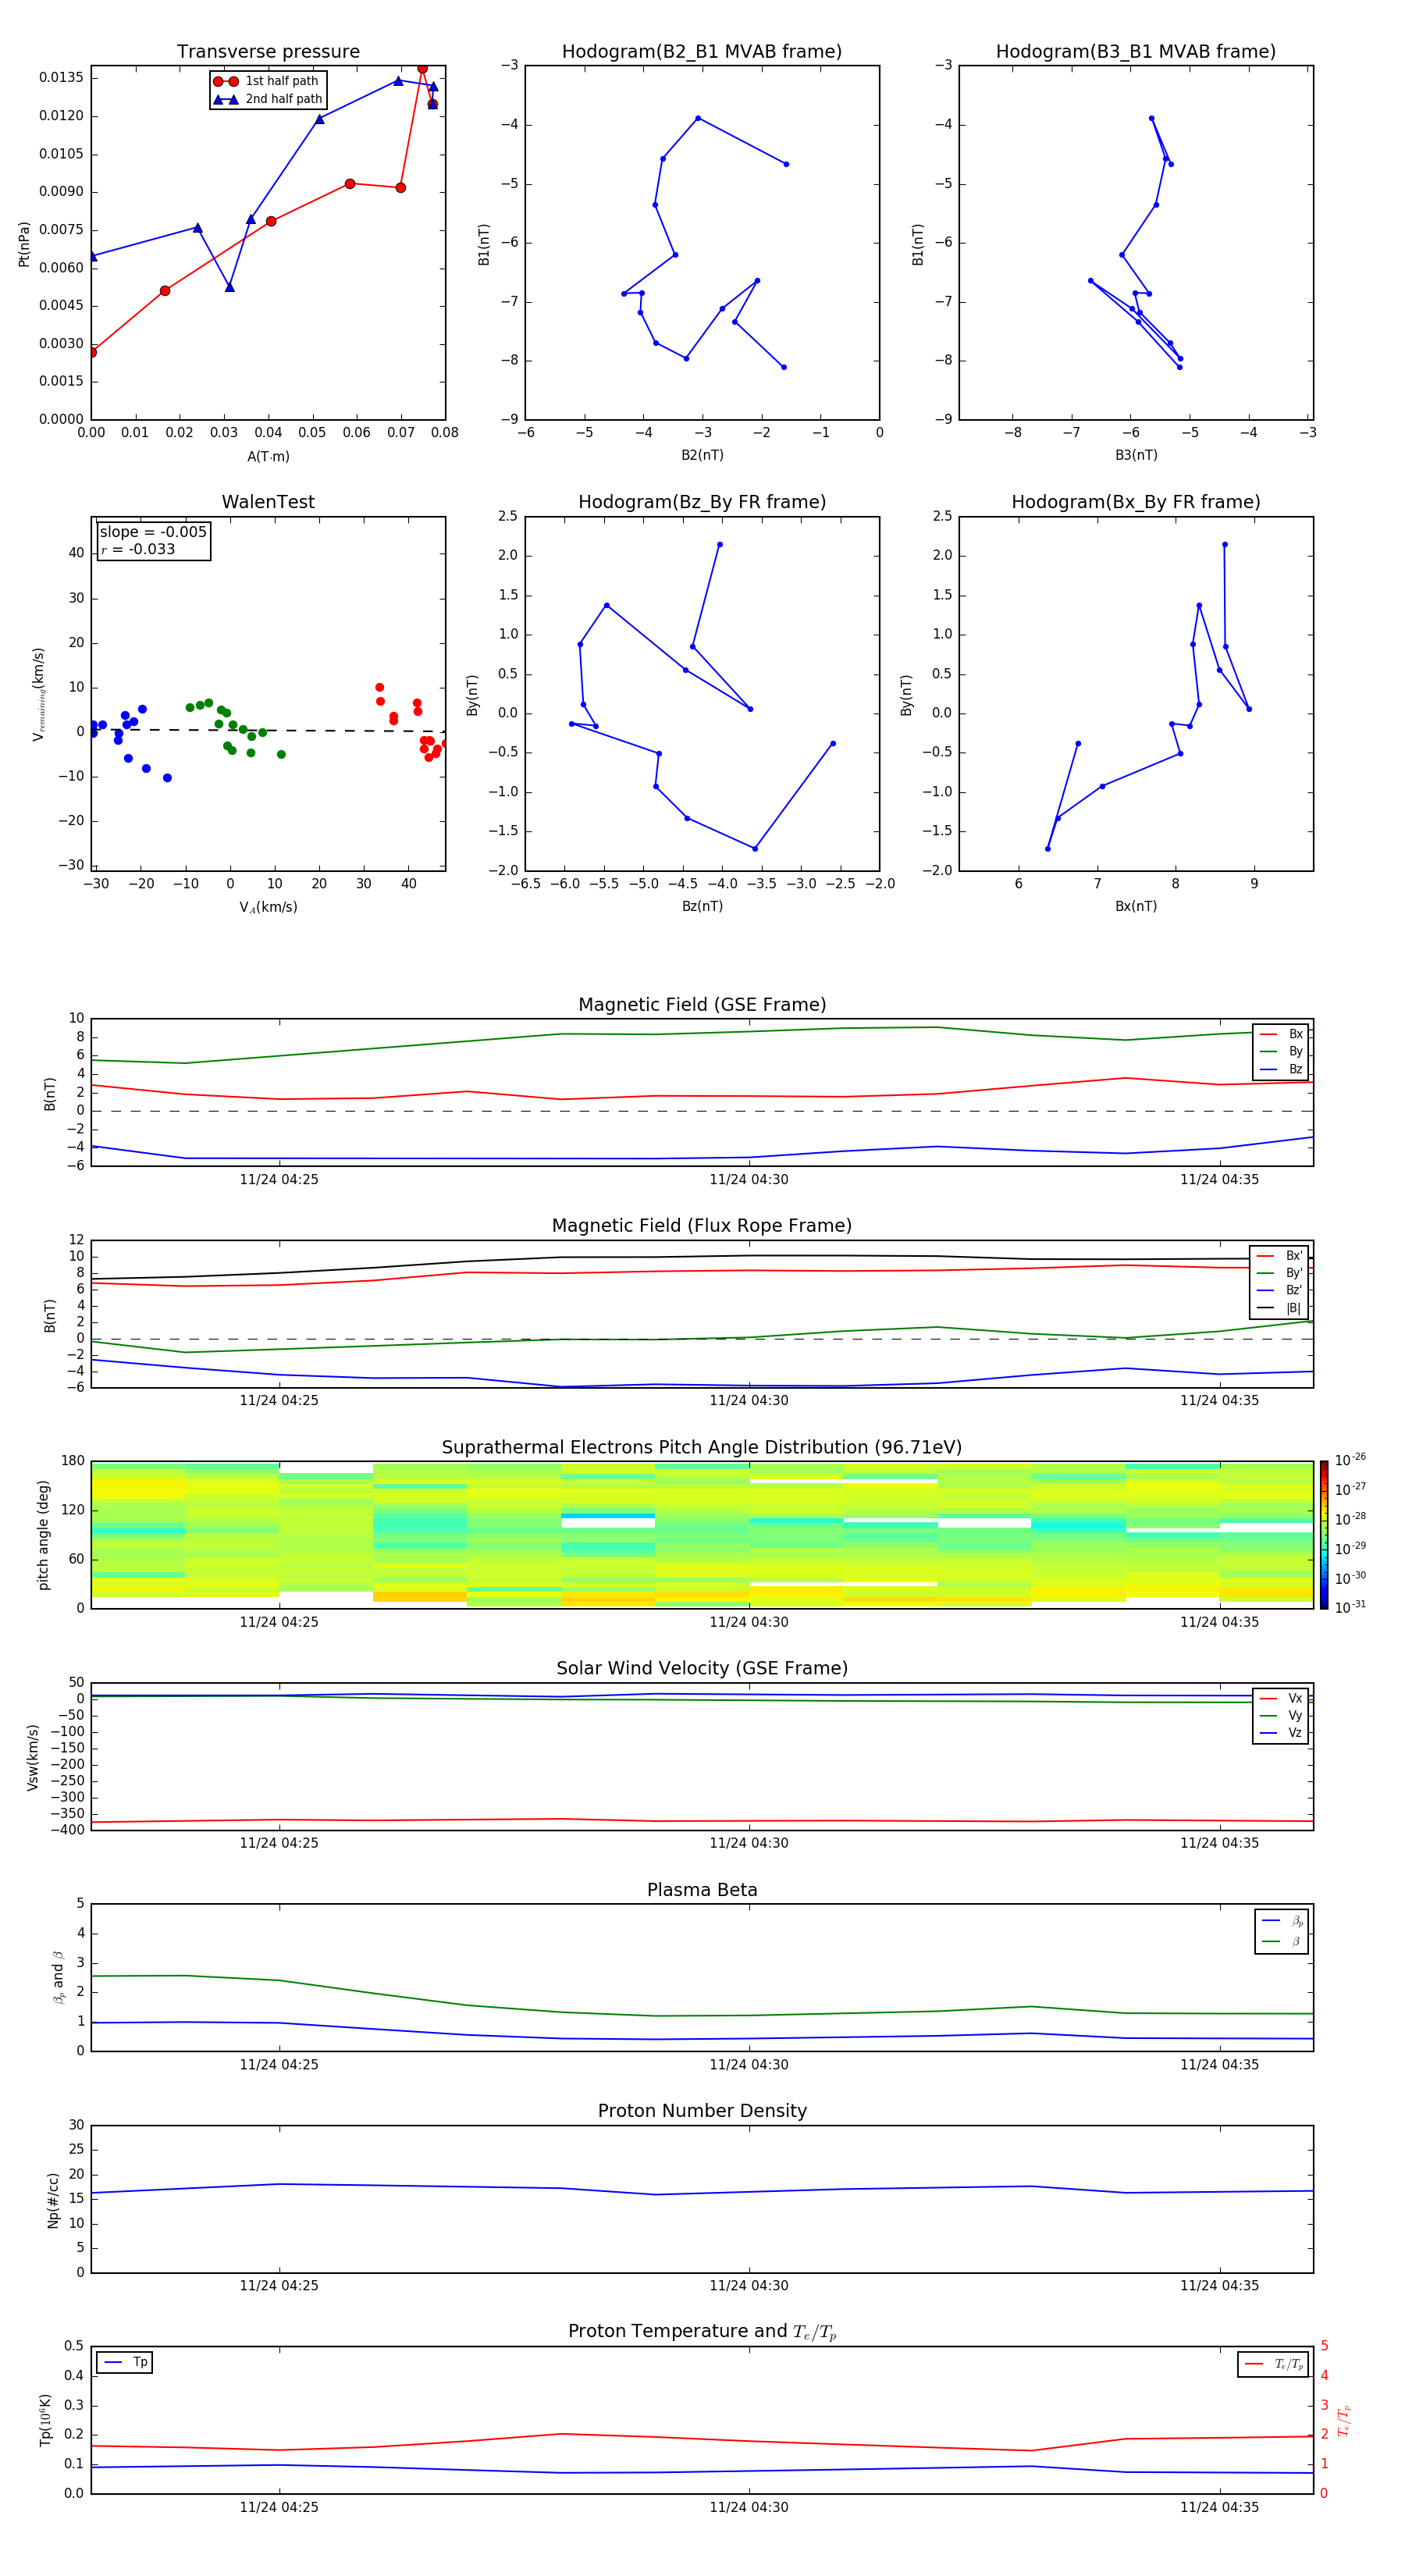
Task: Click the "Np(#/cc)" y-axis label
Action: point(53,2200)
